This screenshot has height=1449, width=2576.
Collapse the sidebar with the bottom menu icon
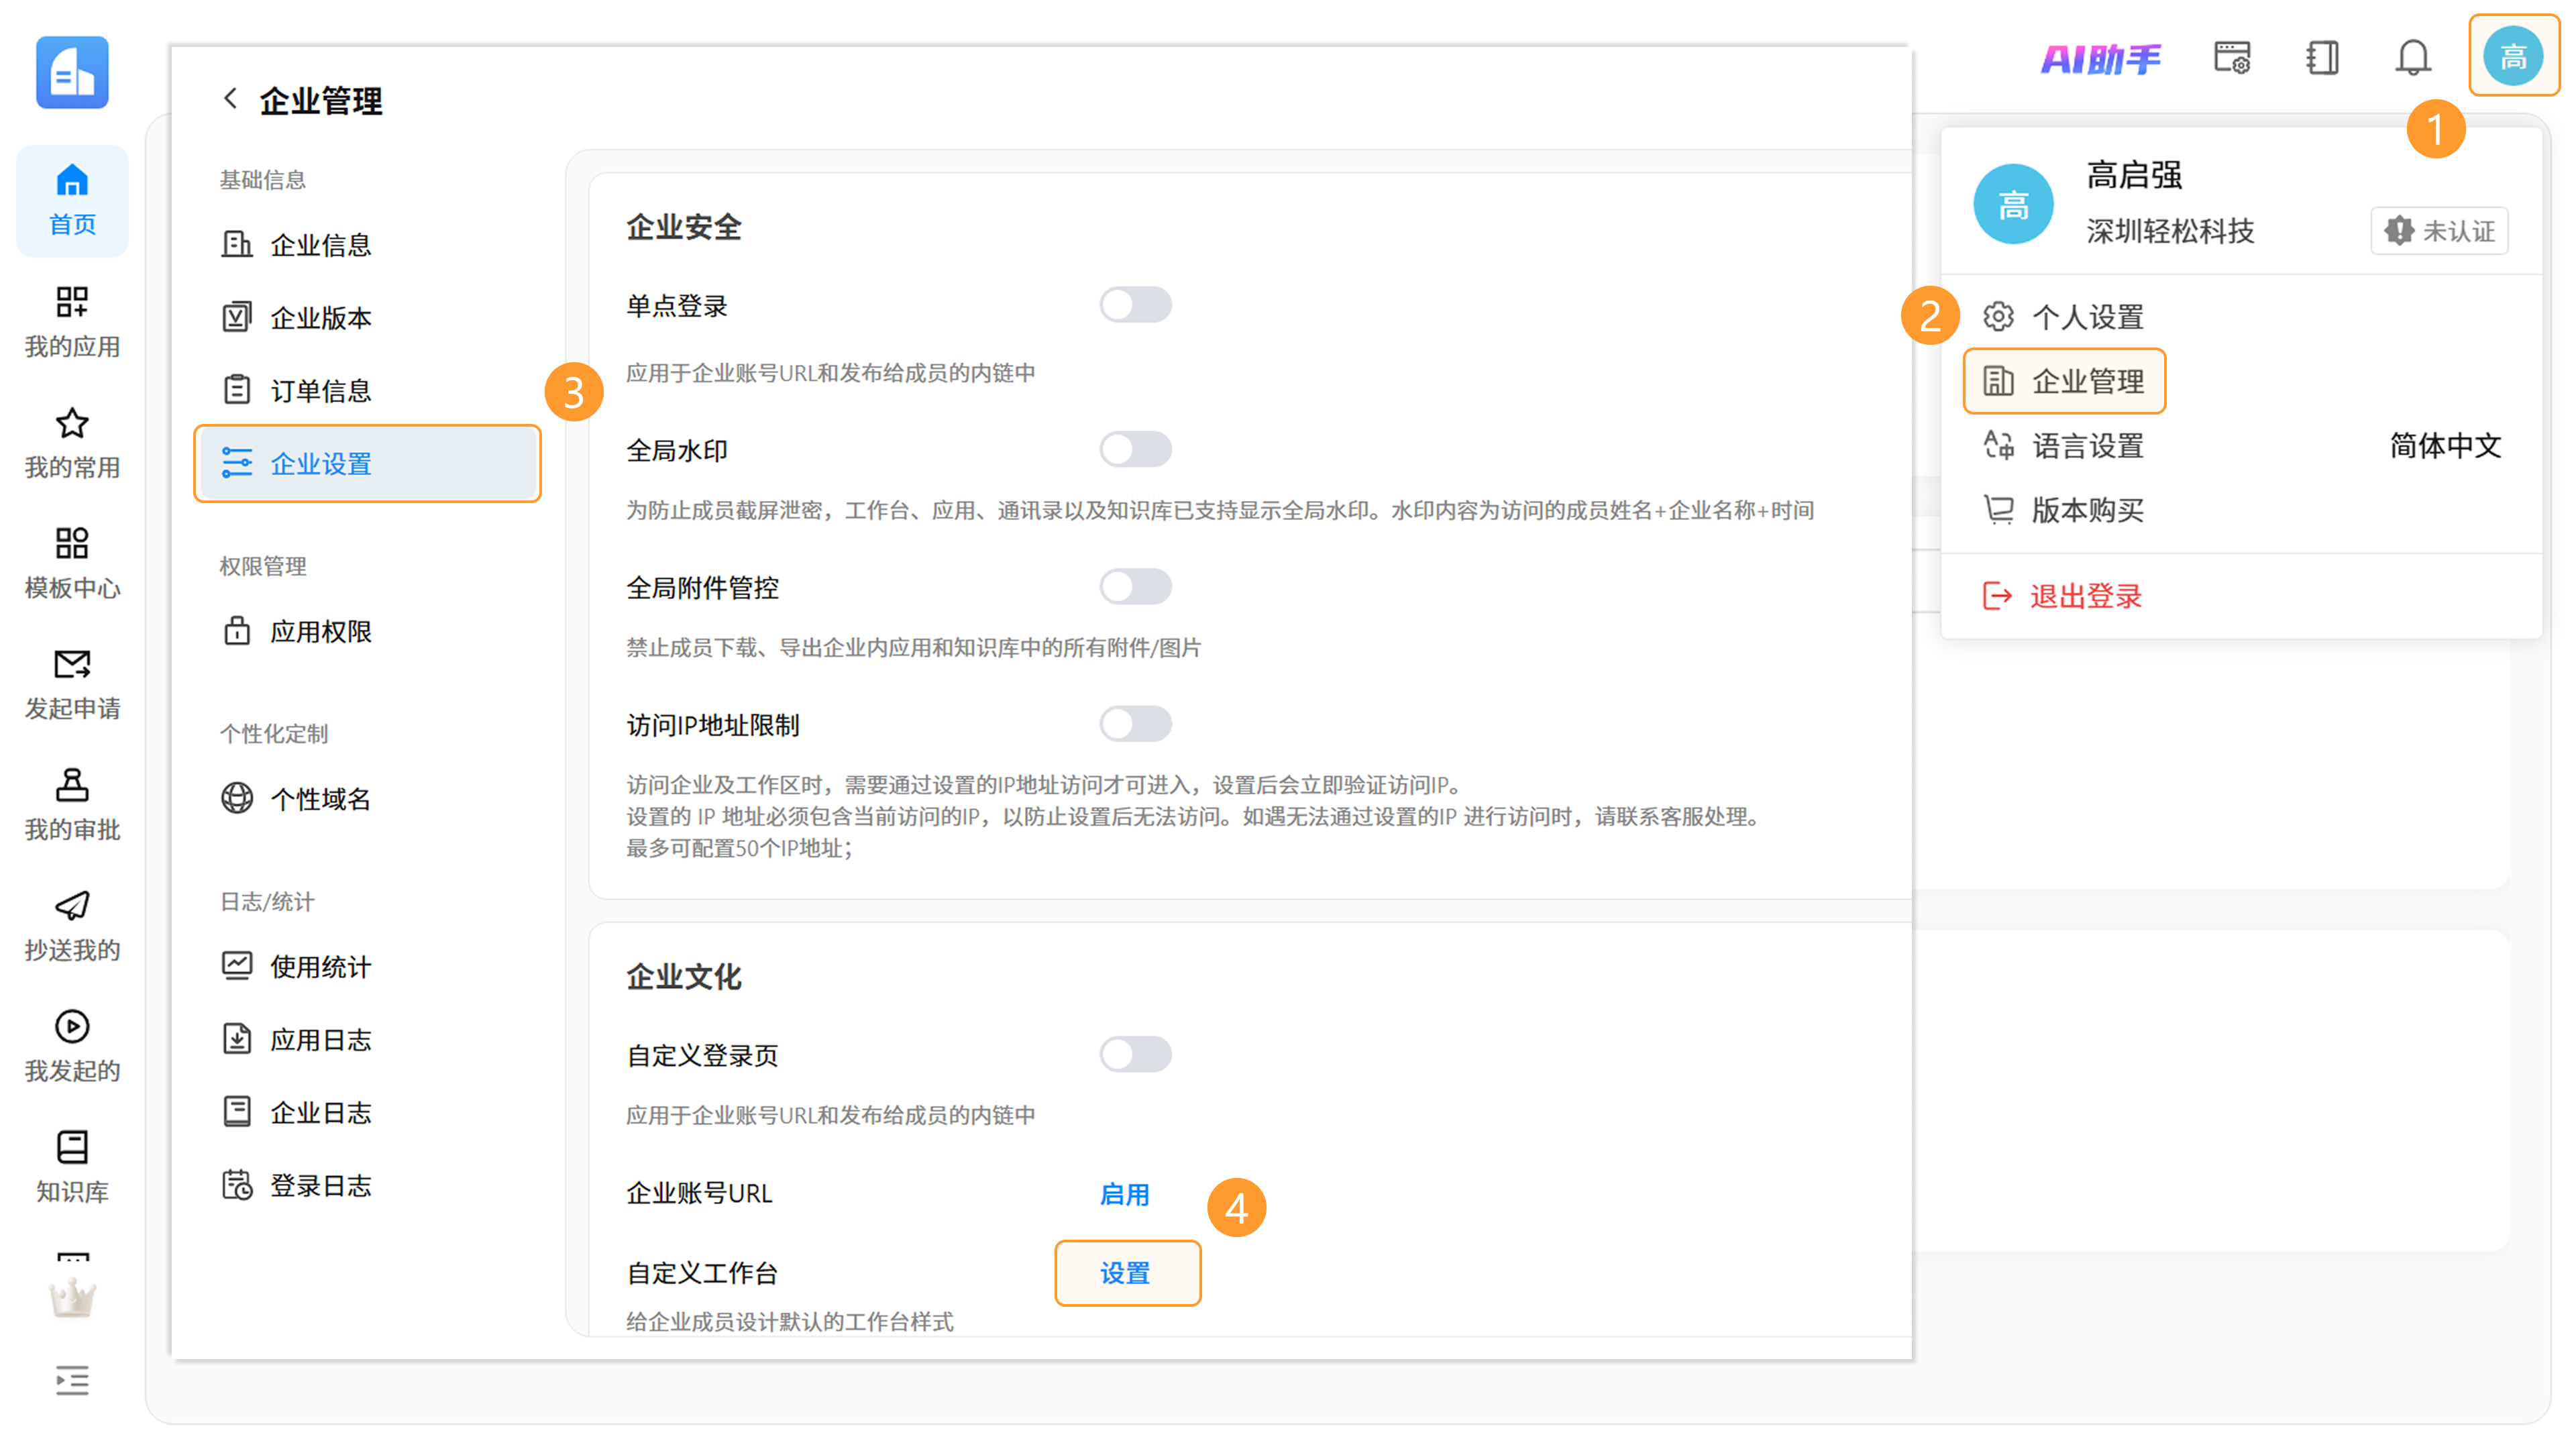coord(72,1380)
